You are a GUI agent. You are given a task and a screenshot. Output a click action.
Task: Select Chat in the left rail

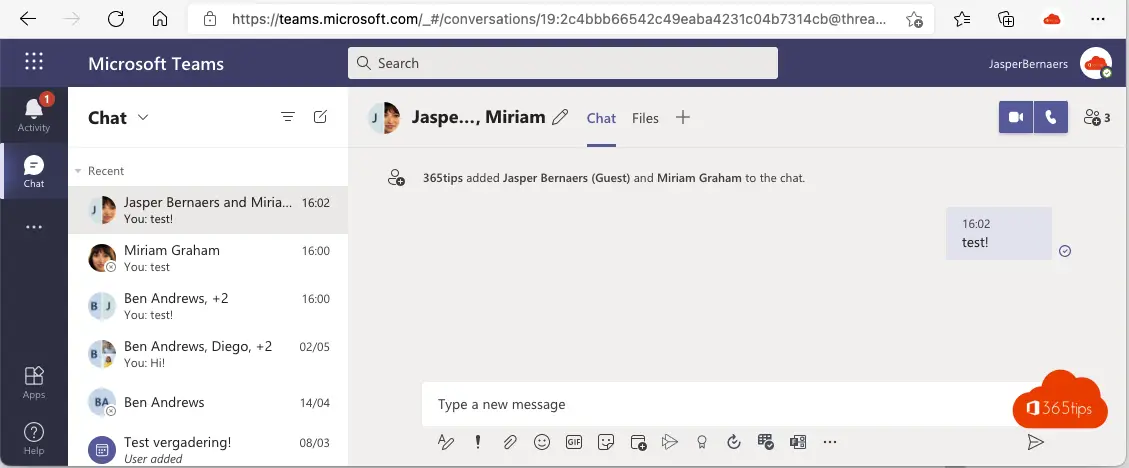point(34,171)
